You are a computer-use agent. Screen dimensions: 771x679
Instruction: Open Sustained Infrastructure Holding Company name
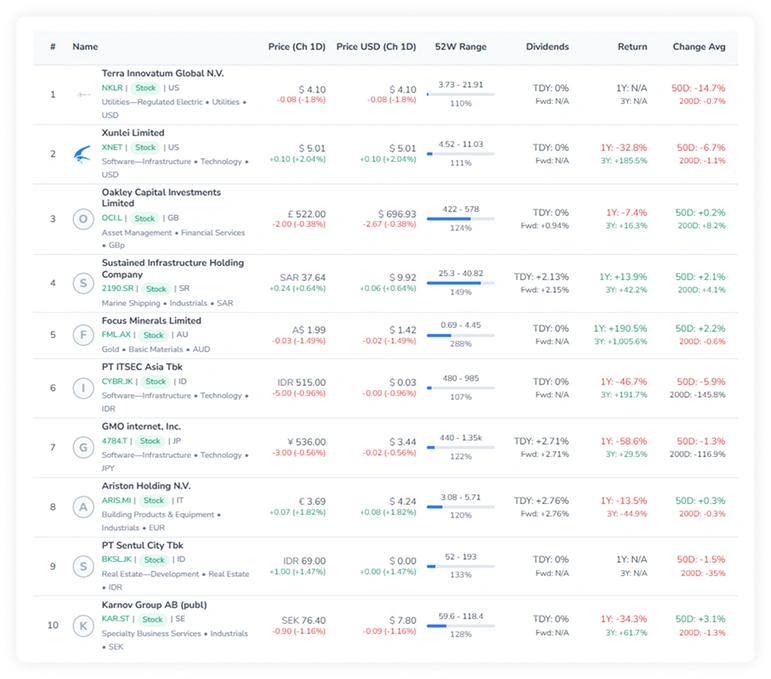[x=173, y=268]
